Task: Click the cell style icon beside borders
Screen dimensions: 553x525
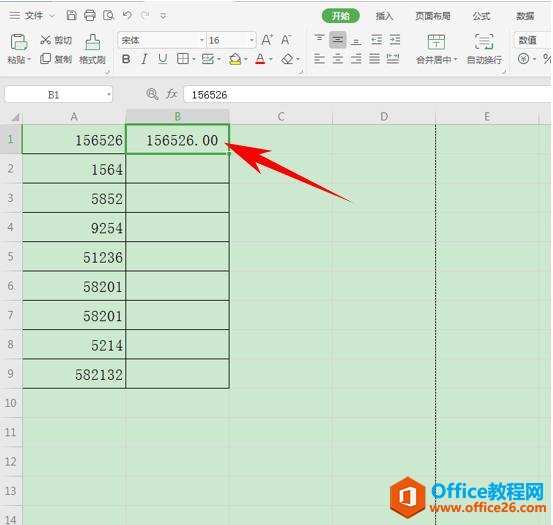Action: [x=208, y=59]
